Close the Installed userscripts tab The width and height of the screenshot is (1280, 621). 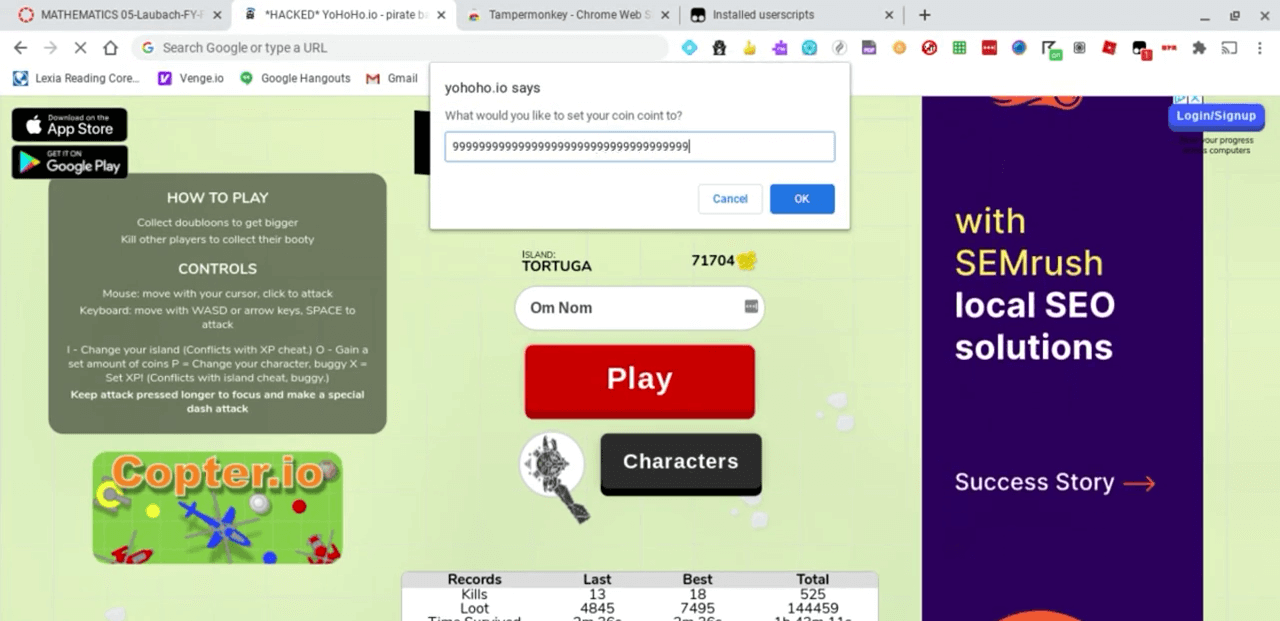tap(889, 15)
